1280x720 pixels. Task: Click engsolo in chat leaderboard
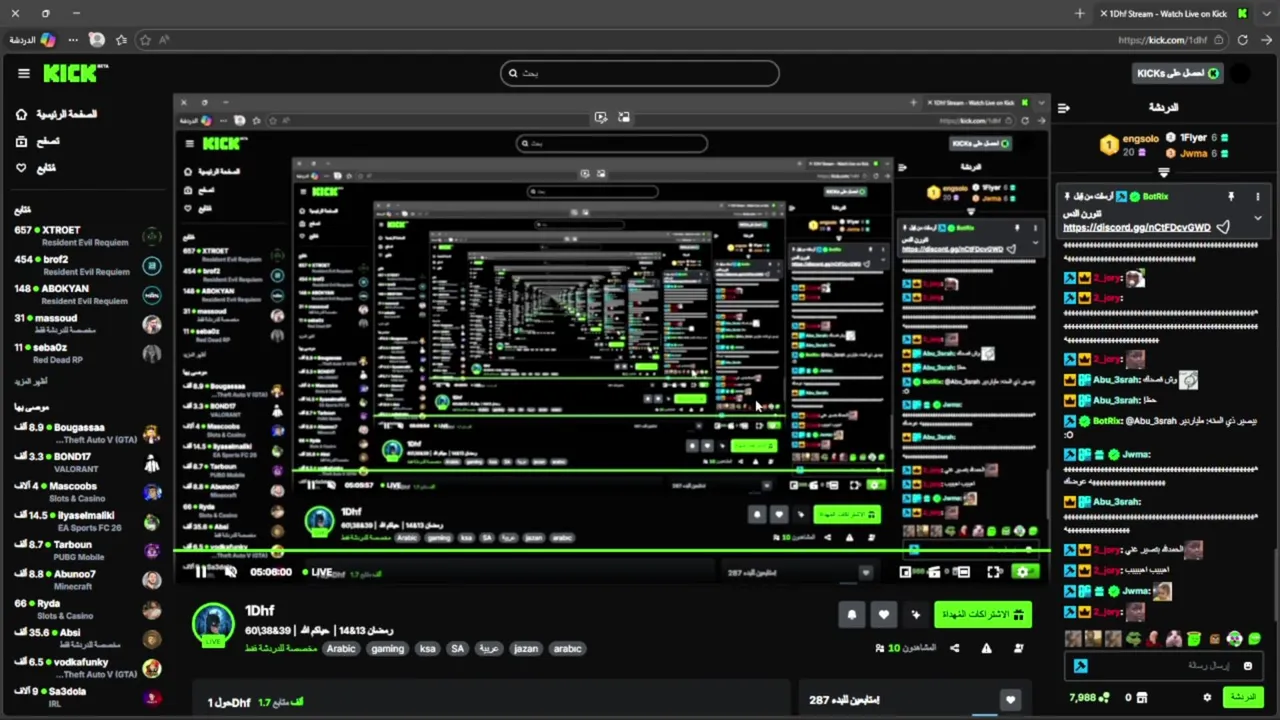[1142, 138]
